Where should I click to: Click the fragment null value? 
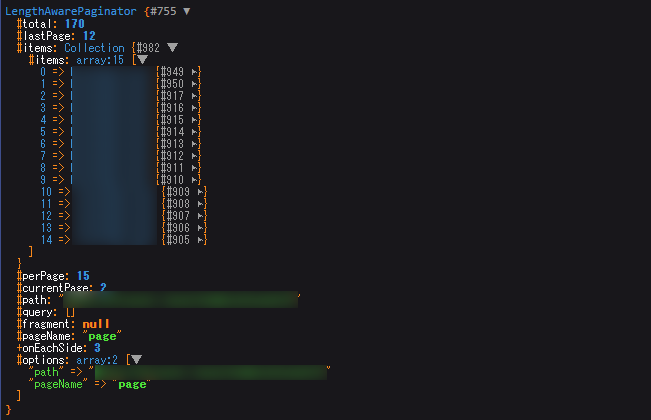point(96,324)
